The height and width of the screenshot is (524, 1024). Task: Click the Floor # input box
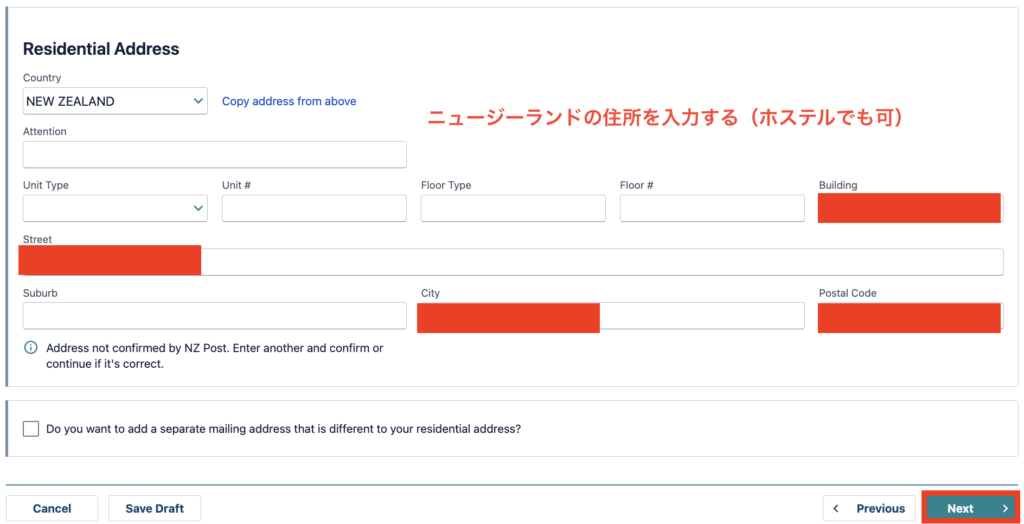point(712,208)
